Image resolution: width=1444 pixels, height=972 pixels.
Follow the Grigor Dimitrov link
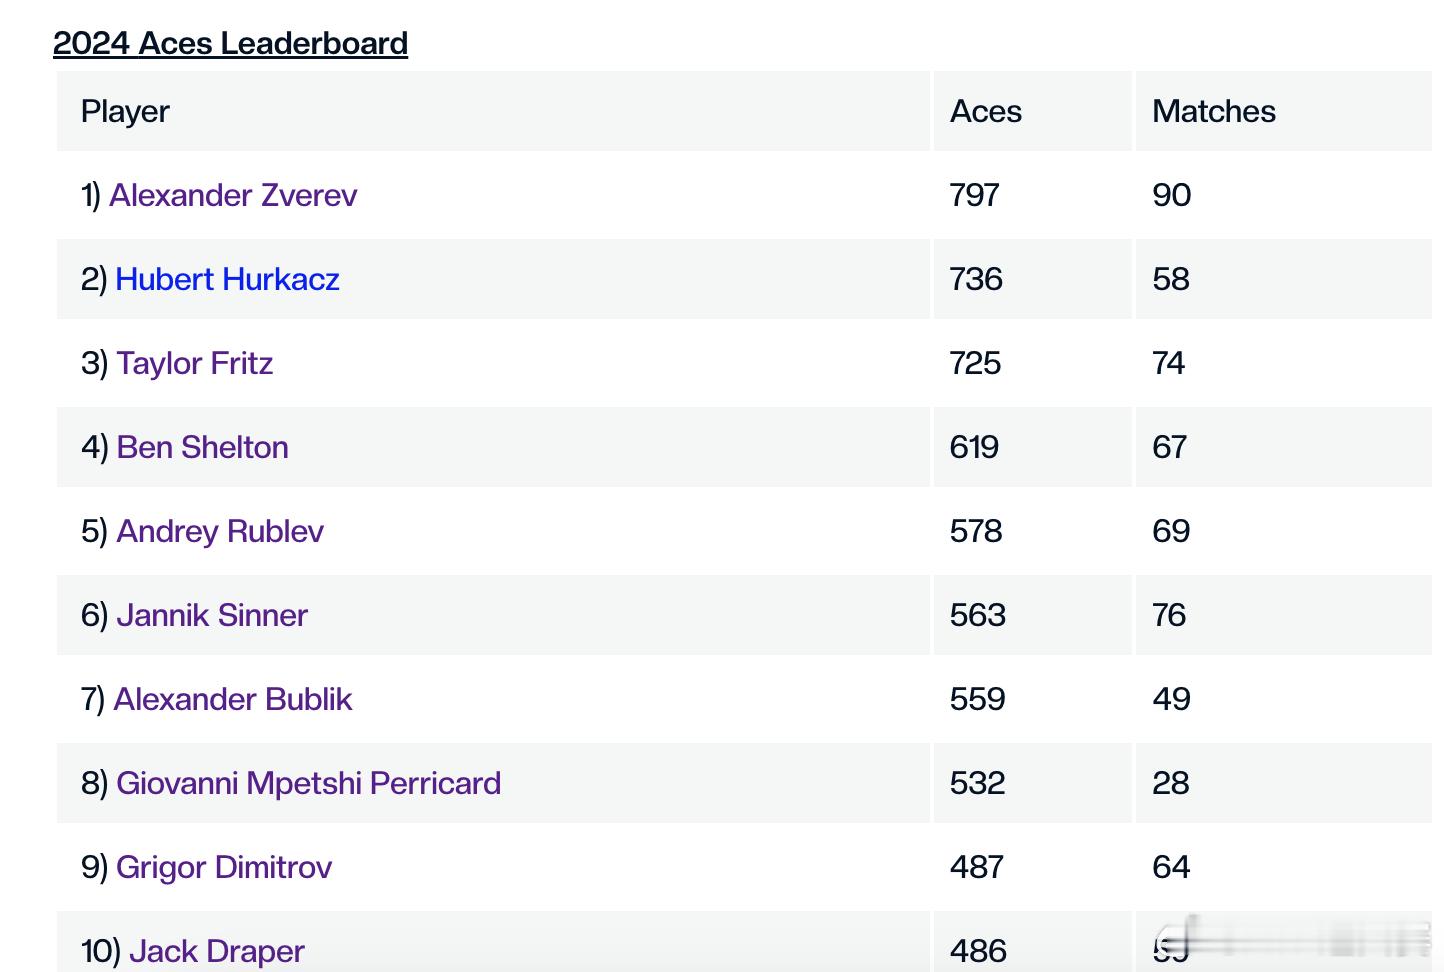point(224,867)
